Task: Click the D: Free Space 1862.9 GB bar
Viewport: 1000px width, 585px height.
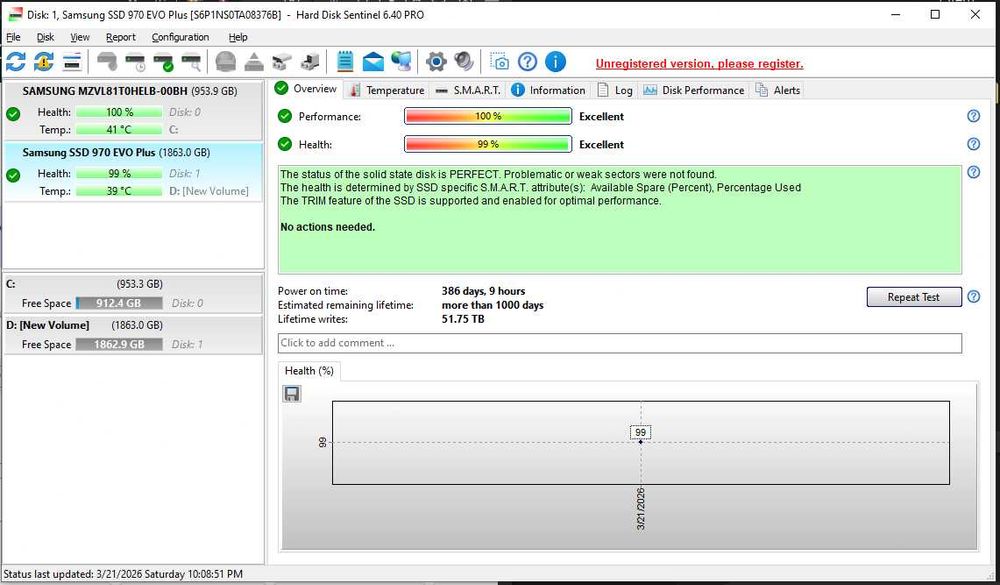Action: 119,344
